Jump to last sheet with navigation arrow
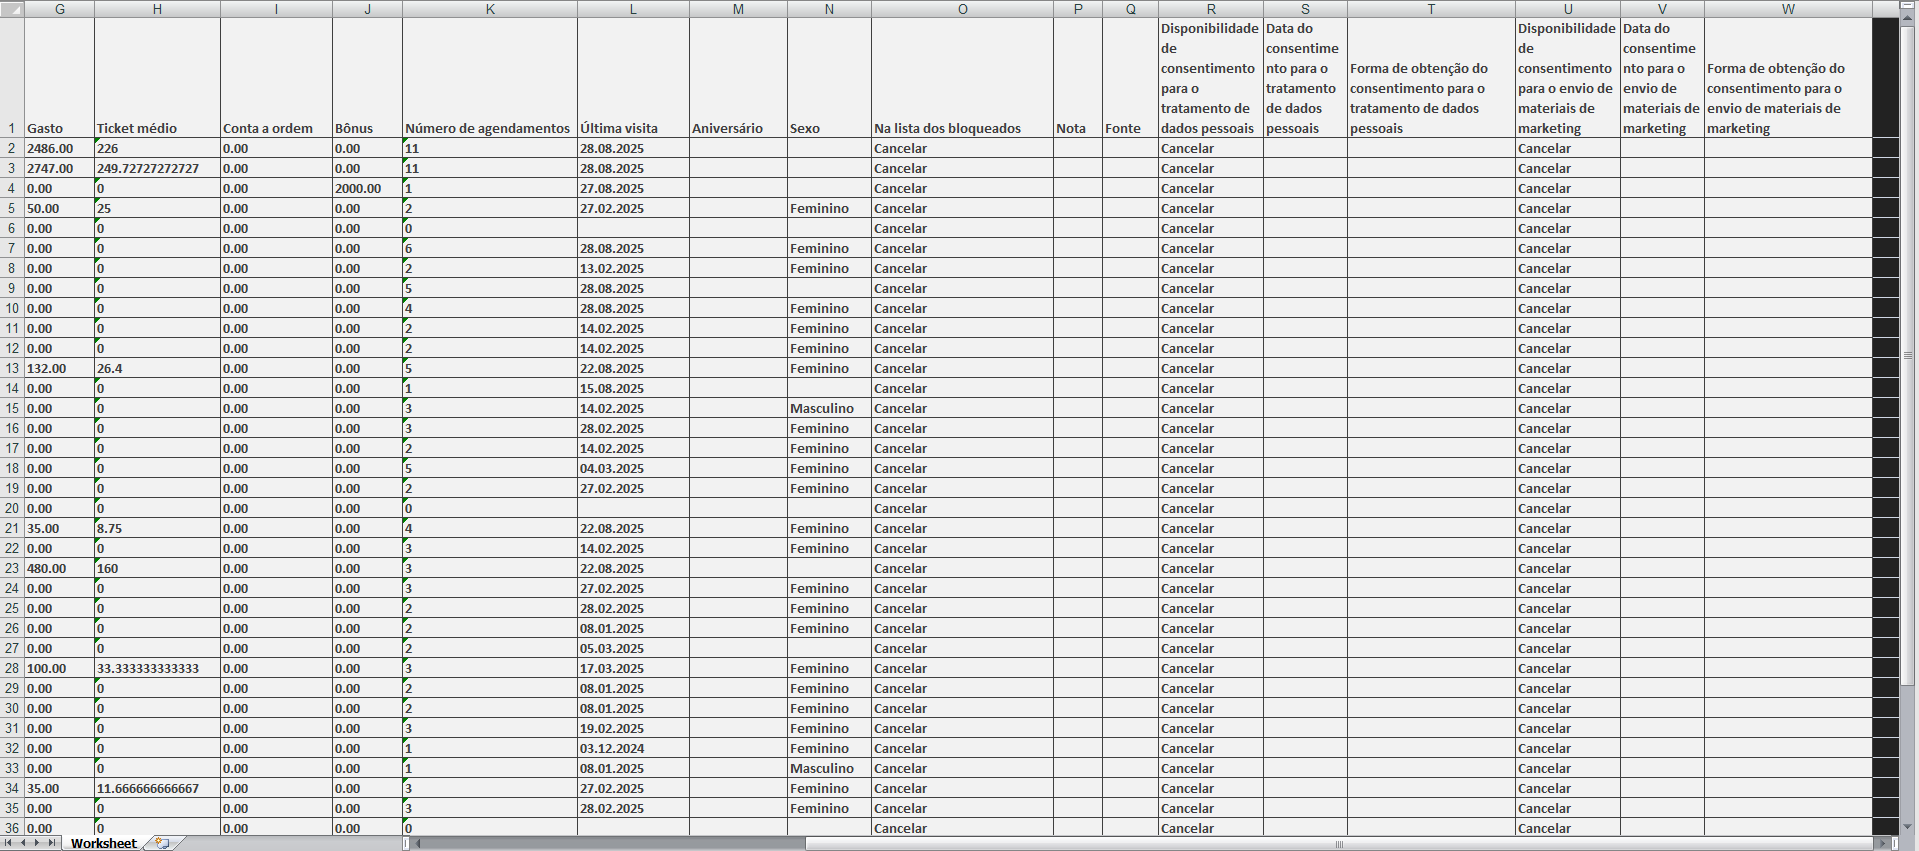The height and width of the screenshot is (851, 1919). 51,843
